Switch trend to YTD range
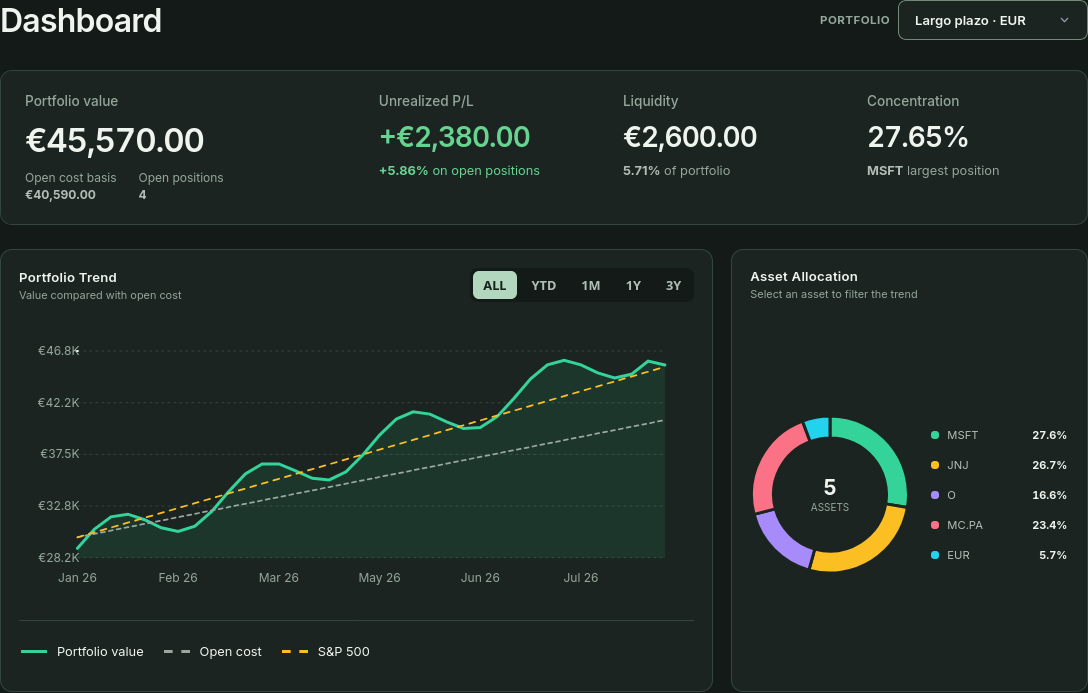 pos(543,285)
